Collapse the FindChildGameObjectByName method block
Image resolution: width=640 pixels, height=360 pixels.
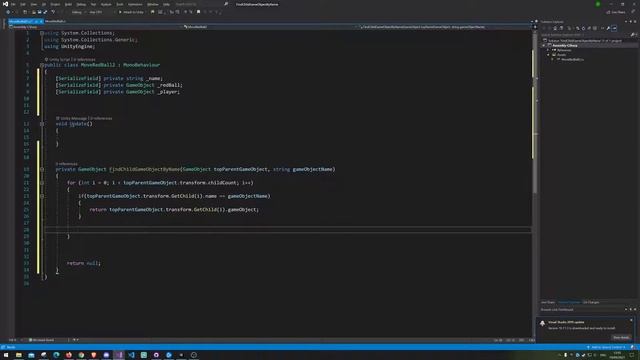tap(42, 169)
